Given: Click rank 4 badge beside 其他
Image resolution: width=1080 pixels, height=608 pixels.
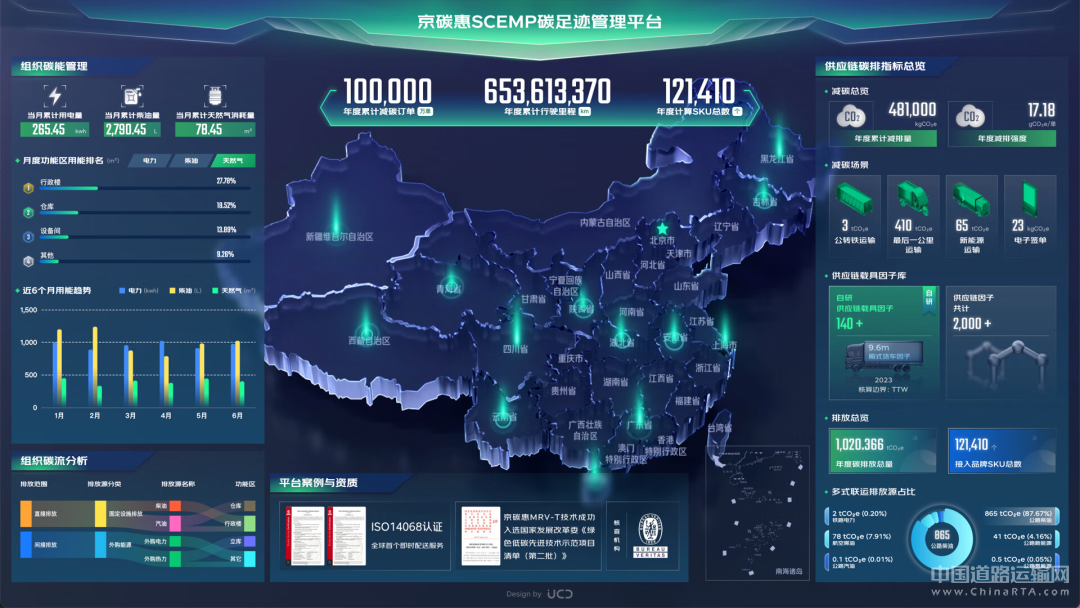Looking at the screenshot, I should point(28,261).
